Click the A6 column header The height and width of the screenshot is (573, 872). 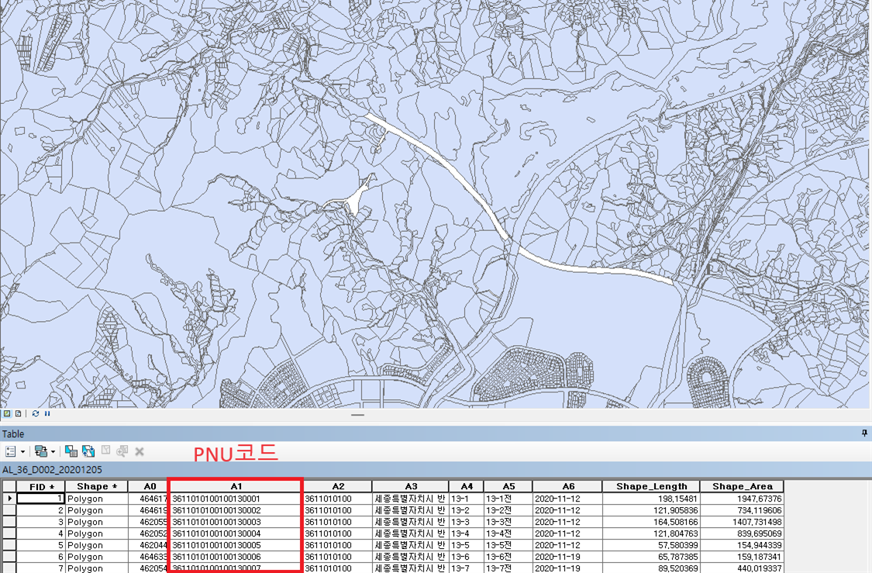pos(567,486)
